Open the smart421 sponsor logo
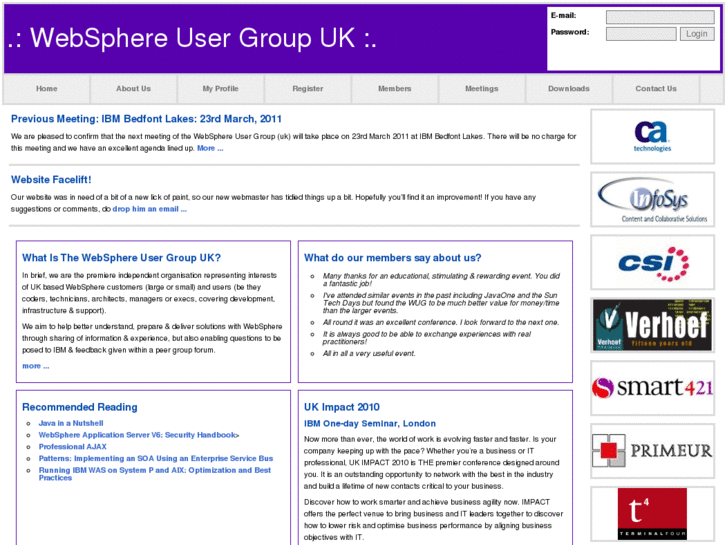727x545 pixels. coord(652,388)
